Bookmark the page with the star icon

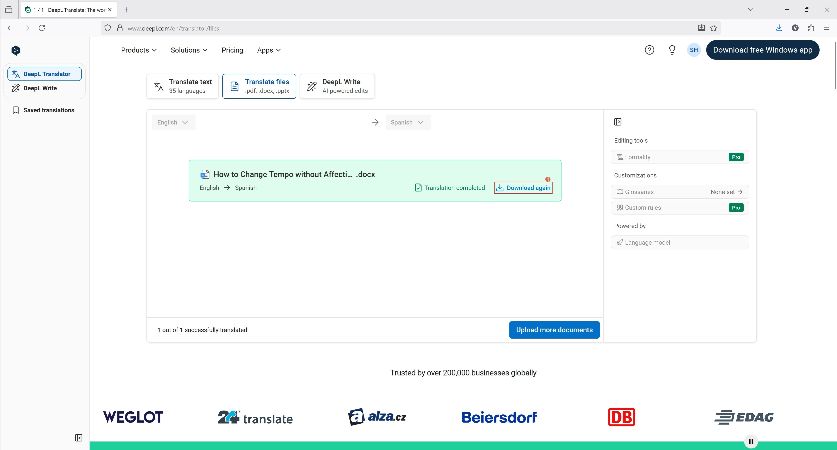click(713, 28)
